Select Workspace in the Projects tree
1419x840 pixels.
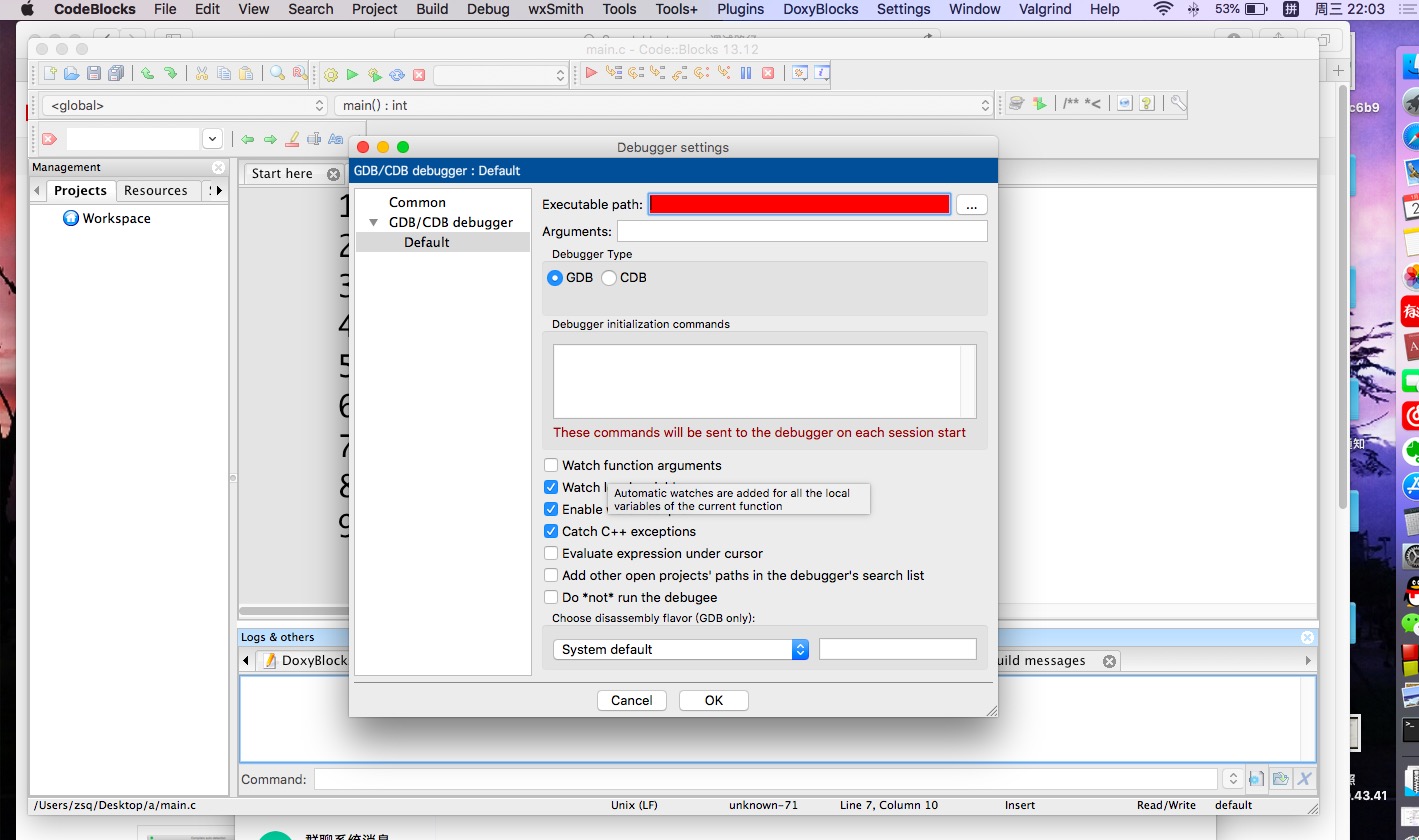pos(107,218)
